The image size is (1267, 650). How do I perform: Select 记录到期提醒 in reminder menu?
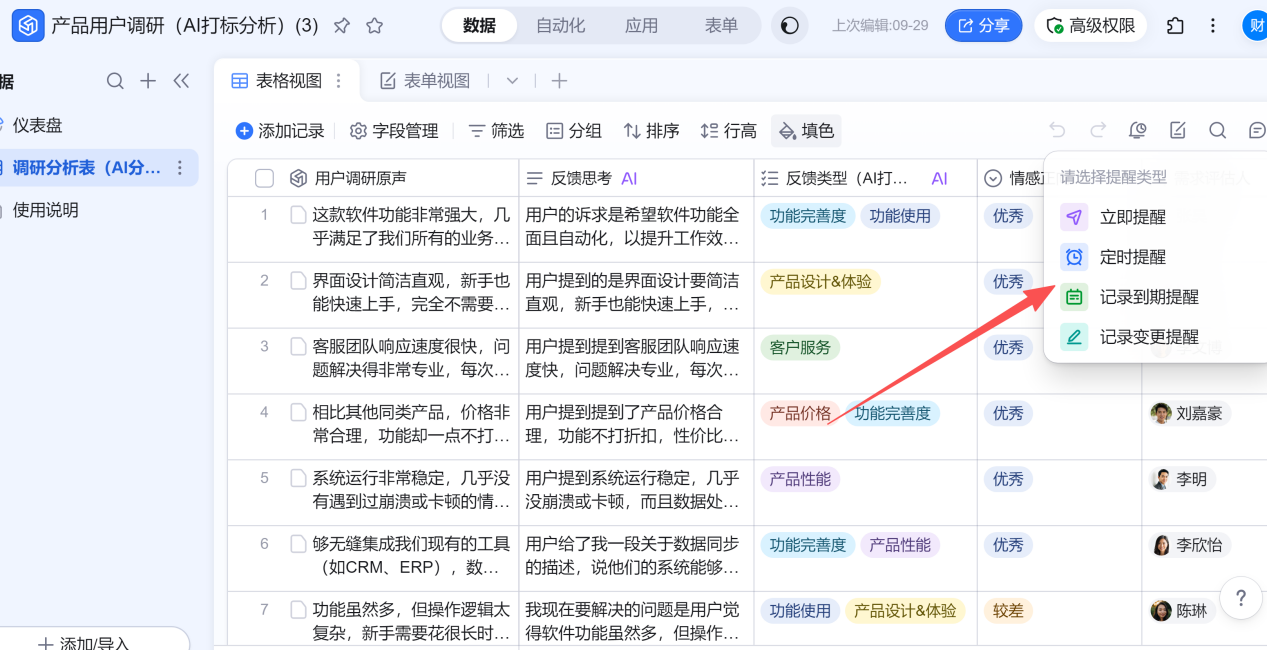[x=1148, y=297]
